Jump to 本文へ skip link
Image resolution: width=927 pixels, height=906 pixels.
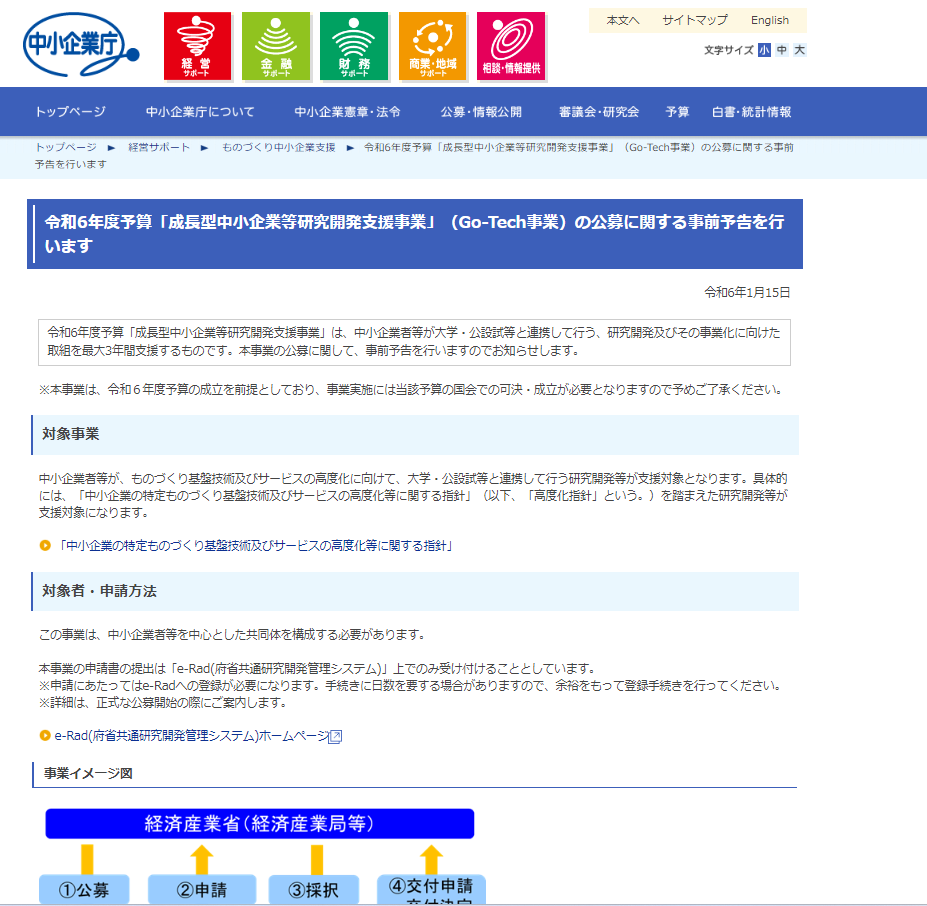[622, 20]
